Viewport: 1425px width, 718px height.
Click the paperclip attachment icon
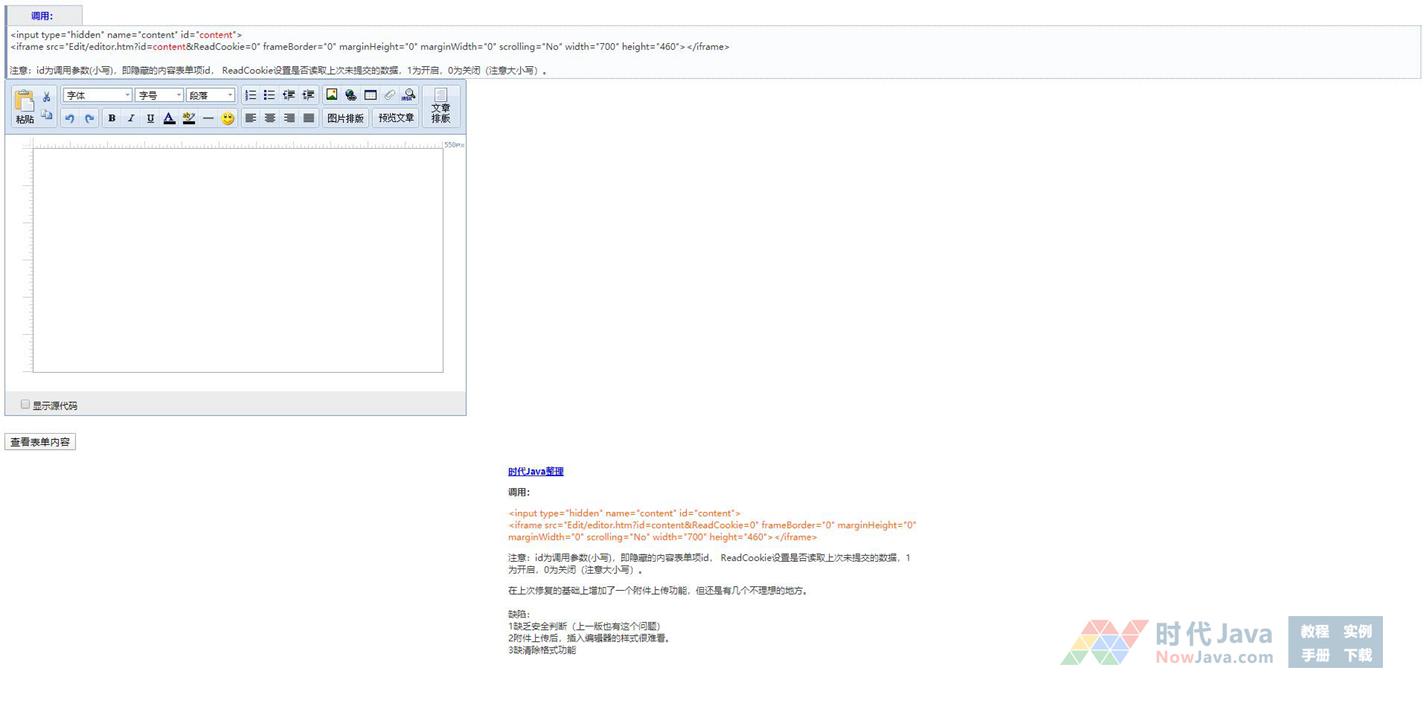click(x=390, y=95)
